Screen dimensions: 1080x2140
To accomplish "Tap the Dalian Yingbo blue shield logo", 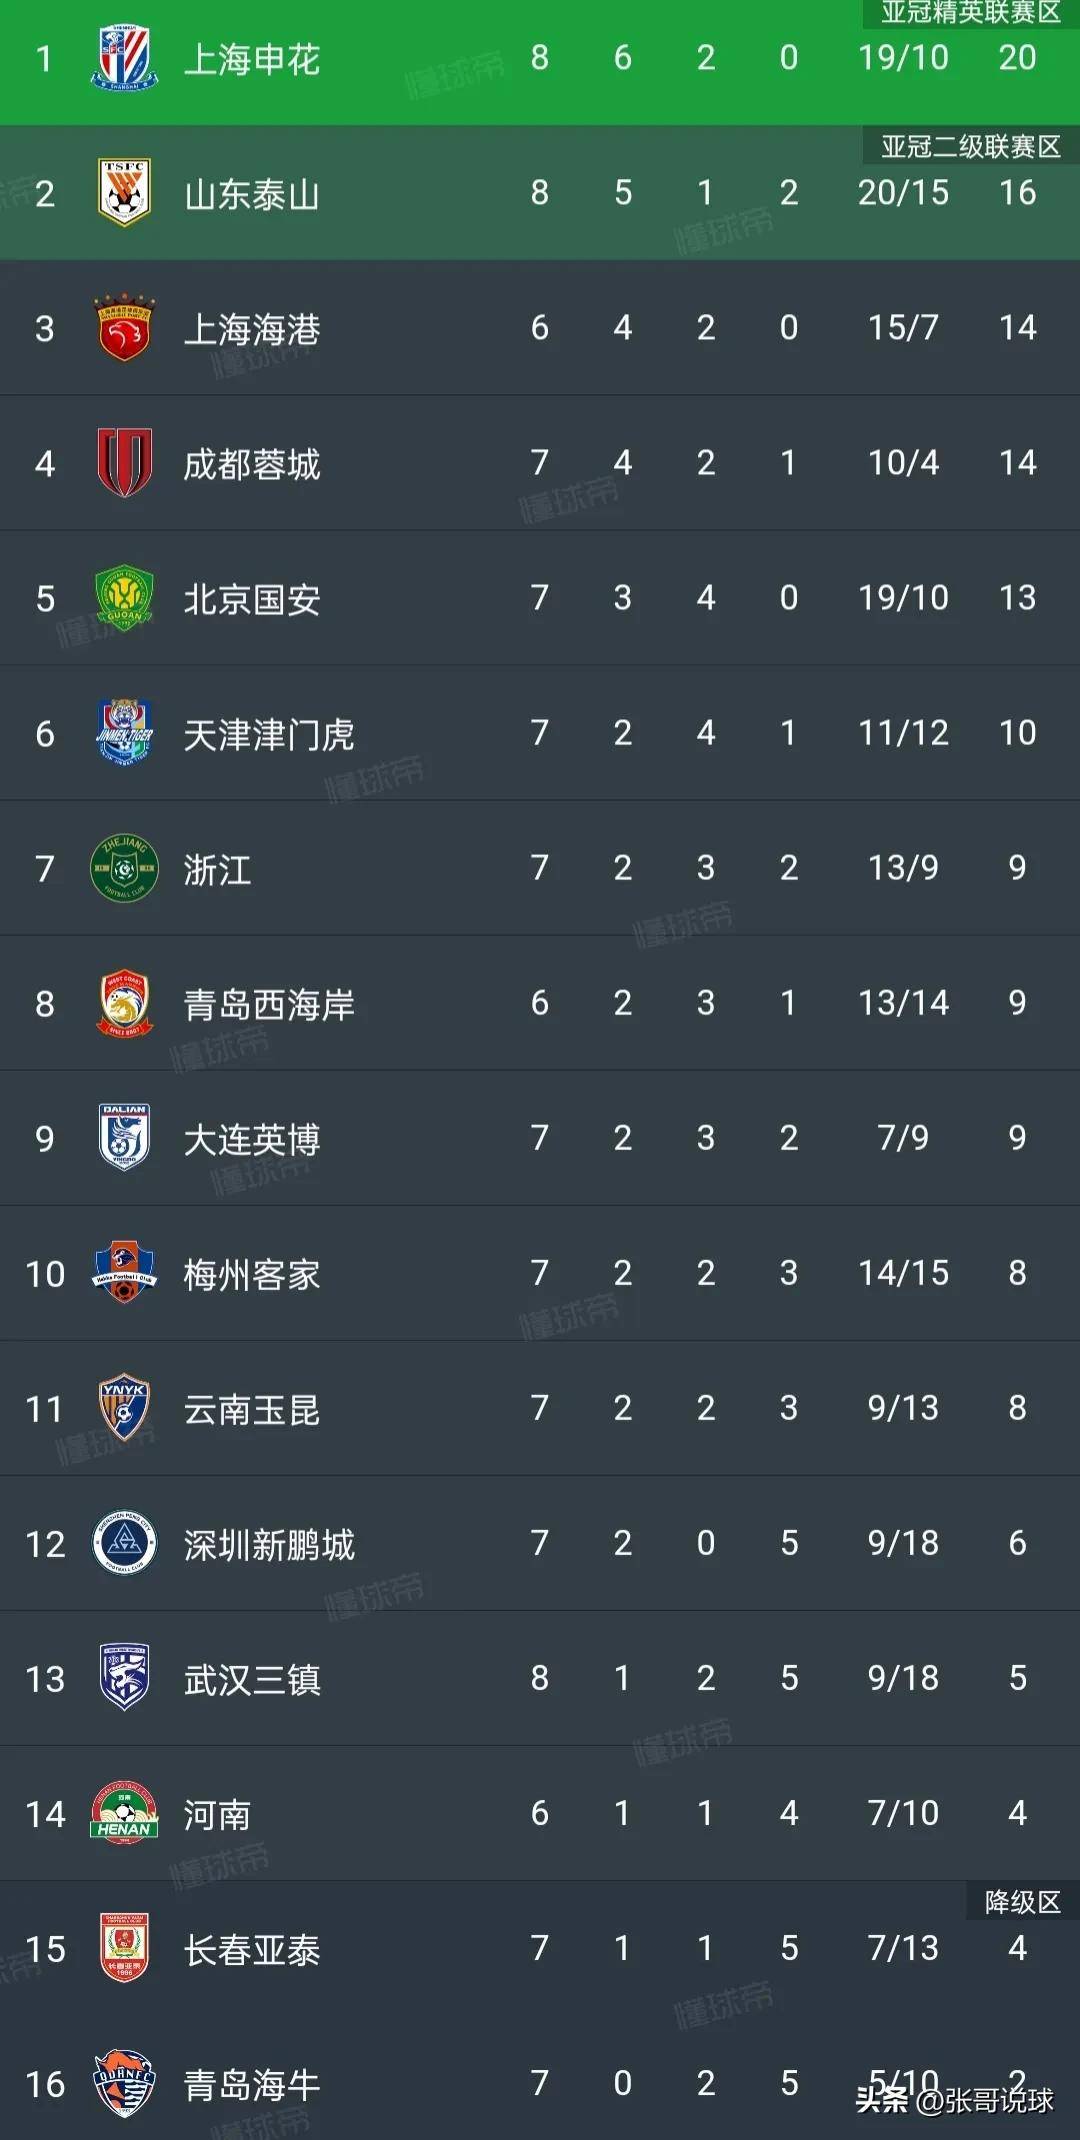I will coord(124,1138).
